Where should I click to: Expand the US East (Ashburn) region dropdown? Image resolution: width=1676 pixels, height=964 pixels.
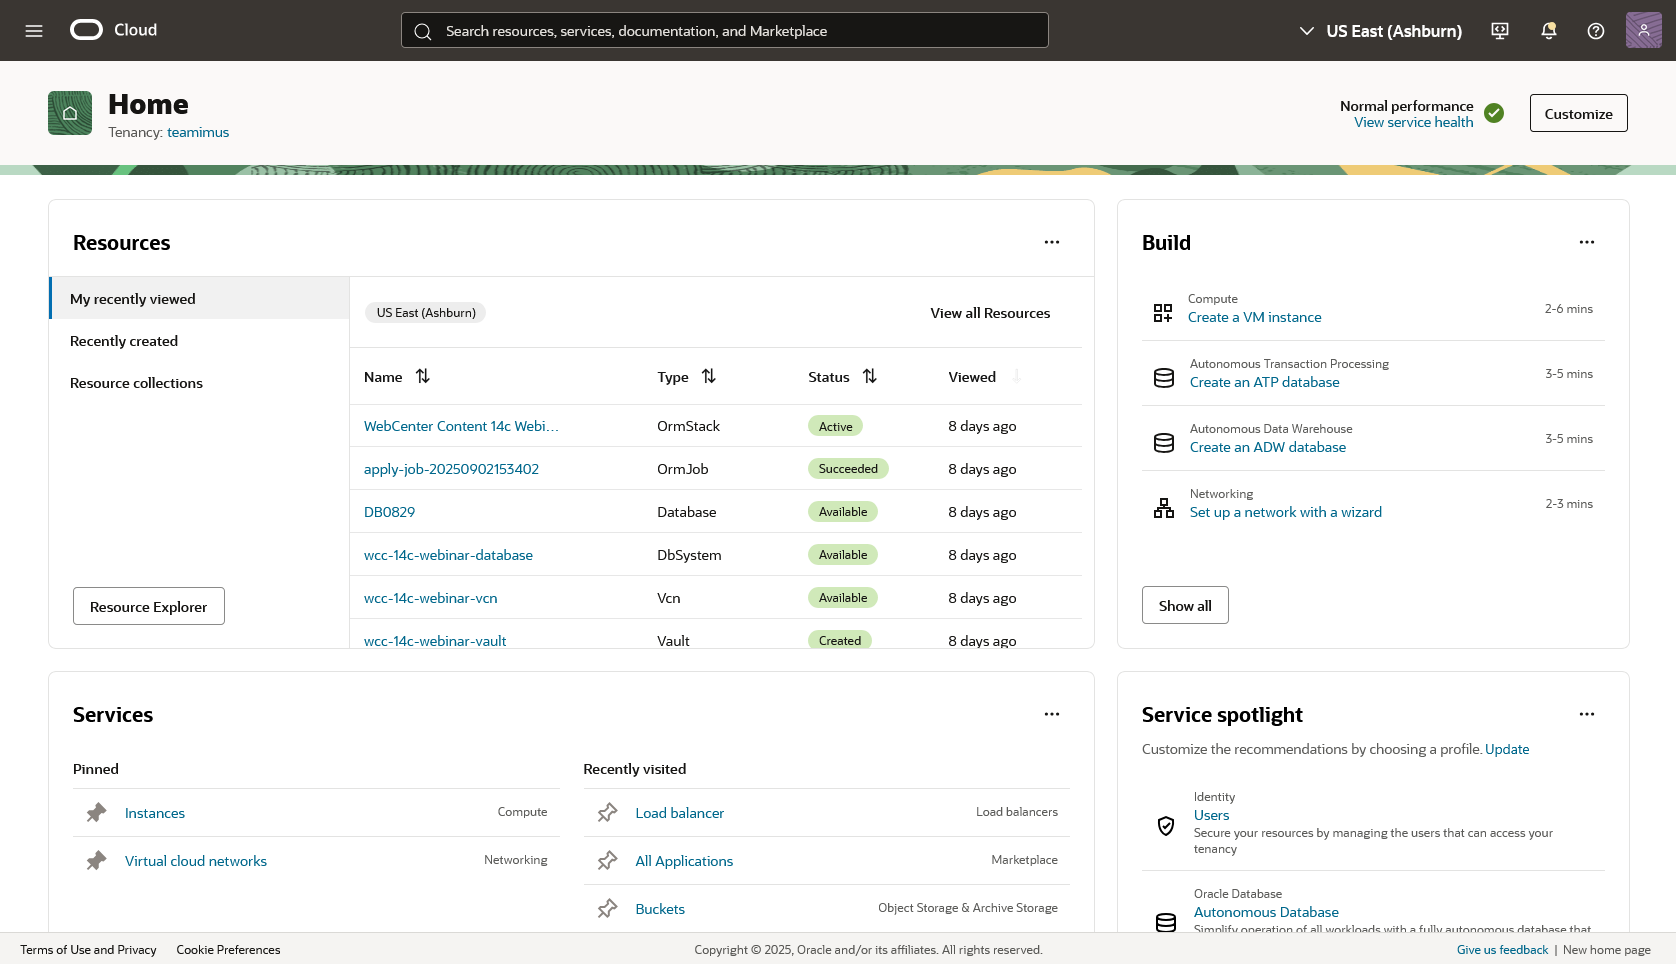1380,31
